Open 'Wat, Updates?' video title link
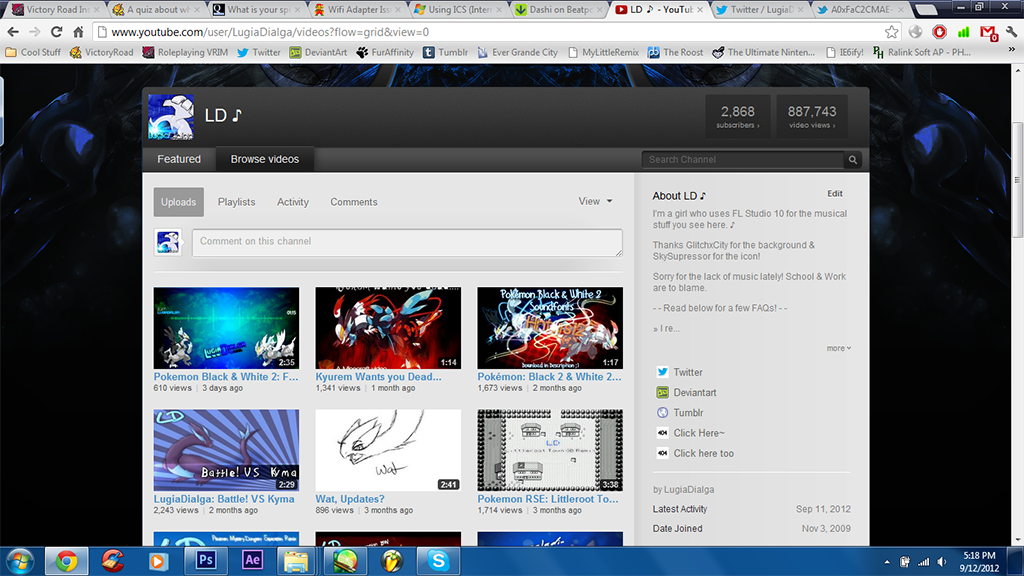Viewport: 1024px width, 576px height. (349, 499)
